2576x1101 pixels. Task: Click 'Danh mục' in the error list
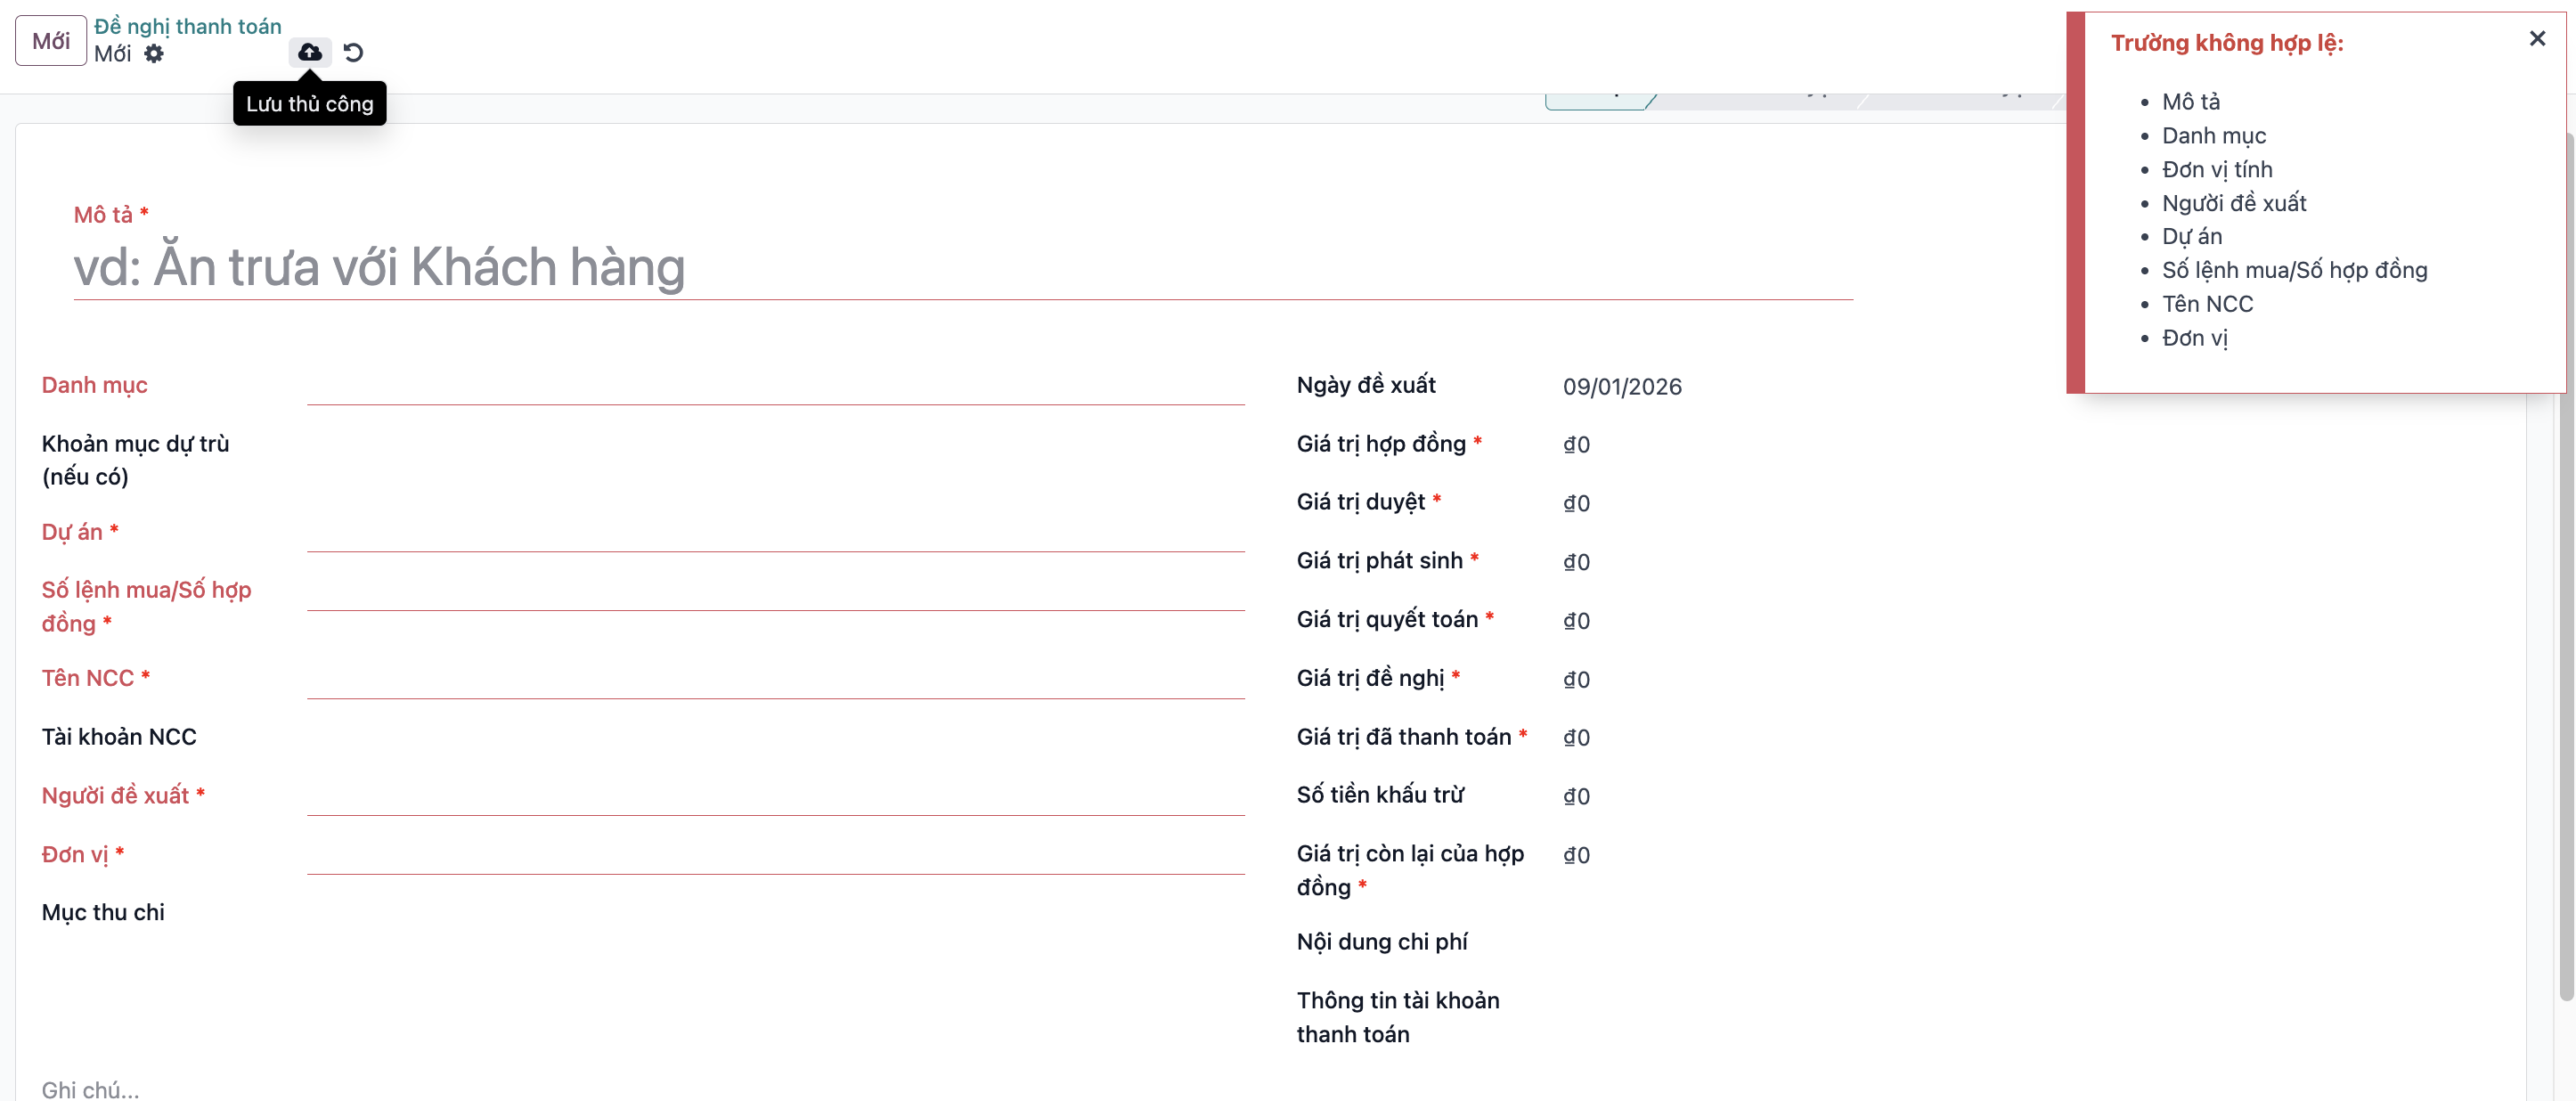(x=2214, y=136)
